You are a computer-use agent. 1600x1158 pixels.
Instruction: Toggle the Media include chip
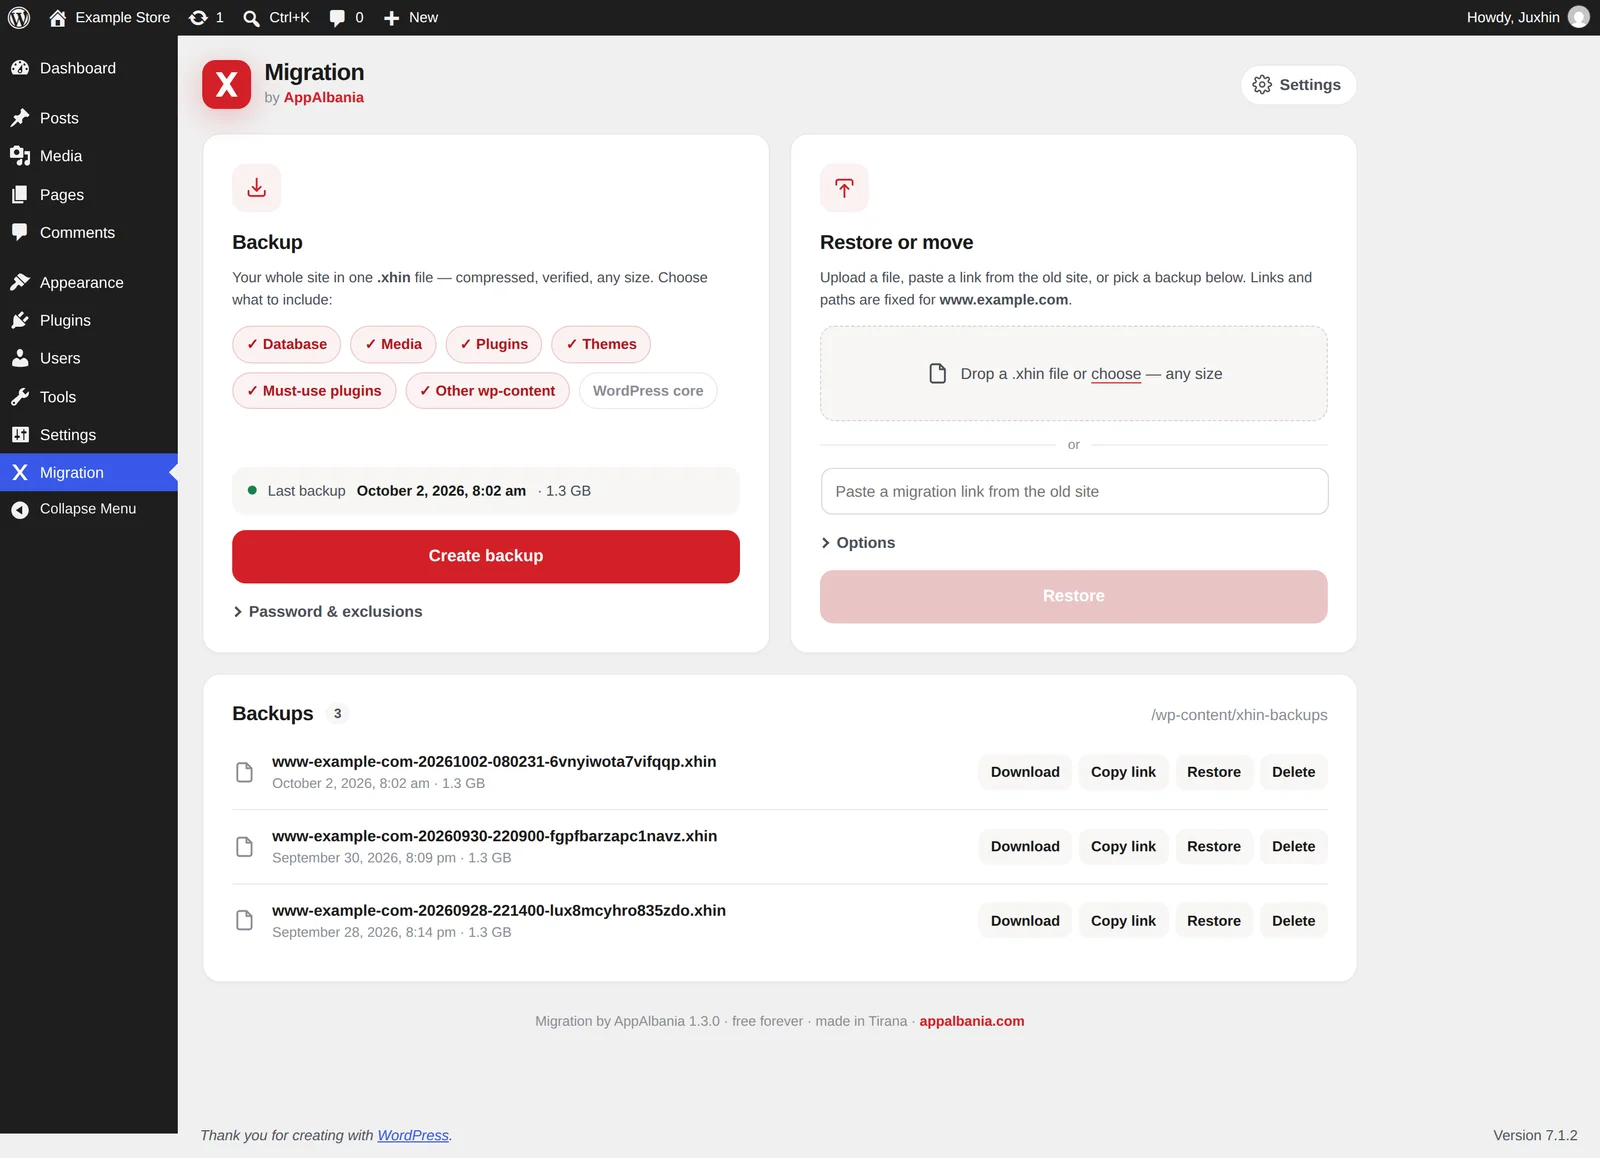click(x=393, y=344)
